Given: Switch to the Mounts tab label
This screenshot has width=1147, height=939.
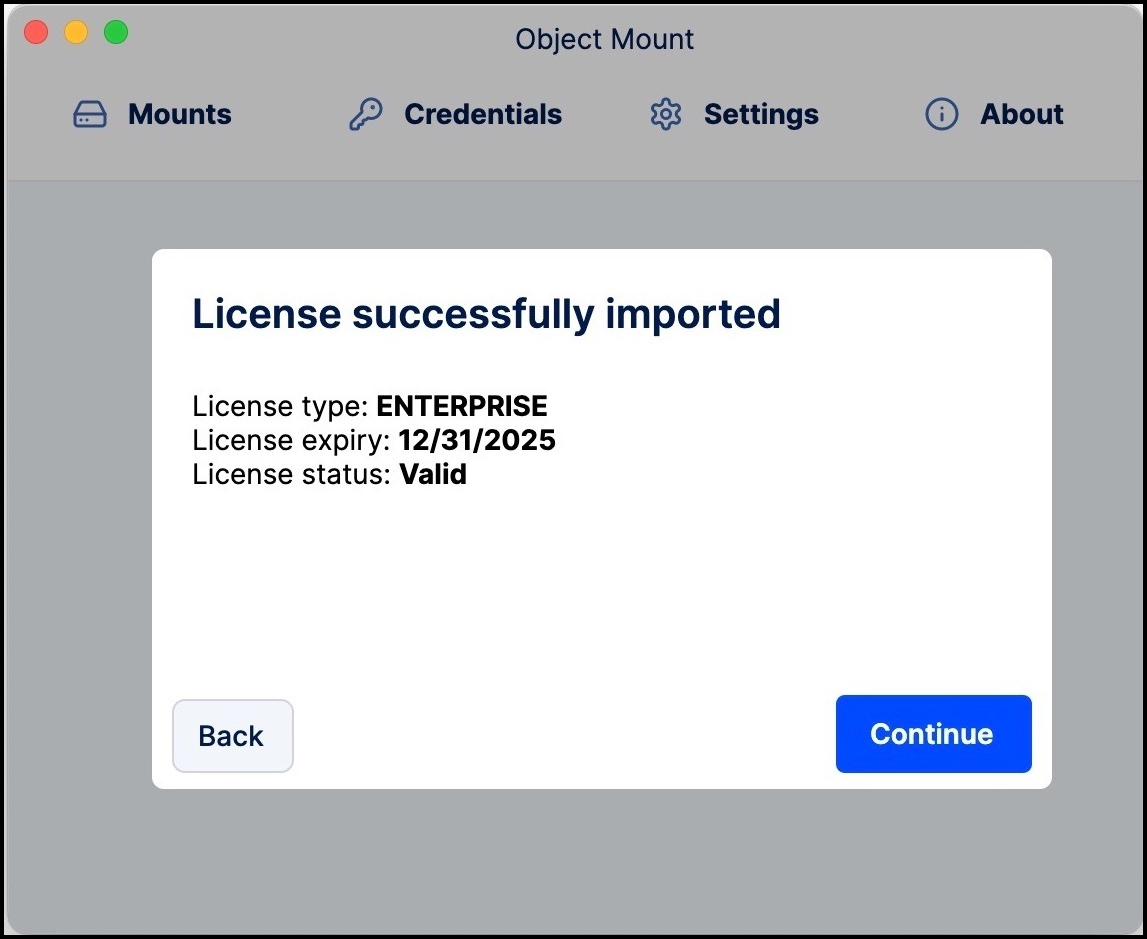Looking at the screenshot, I should 180,115.
